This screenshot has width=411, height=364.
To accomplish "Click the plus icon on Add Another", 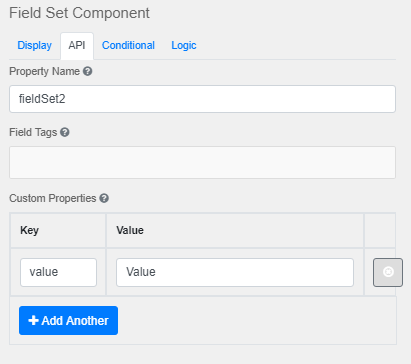I will (33, 320).
